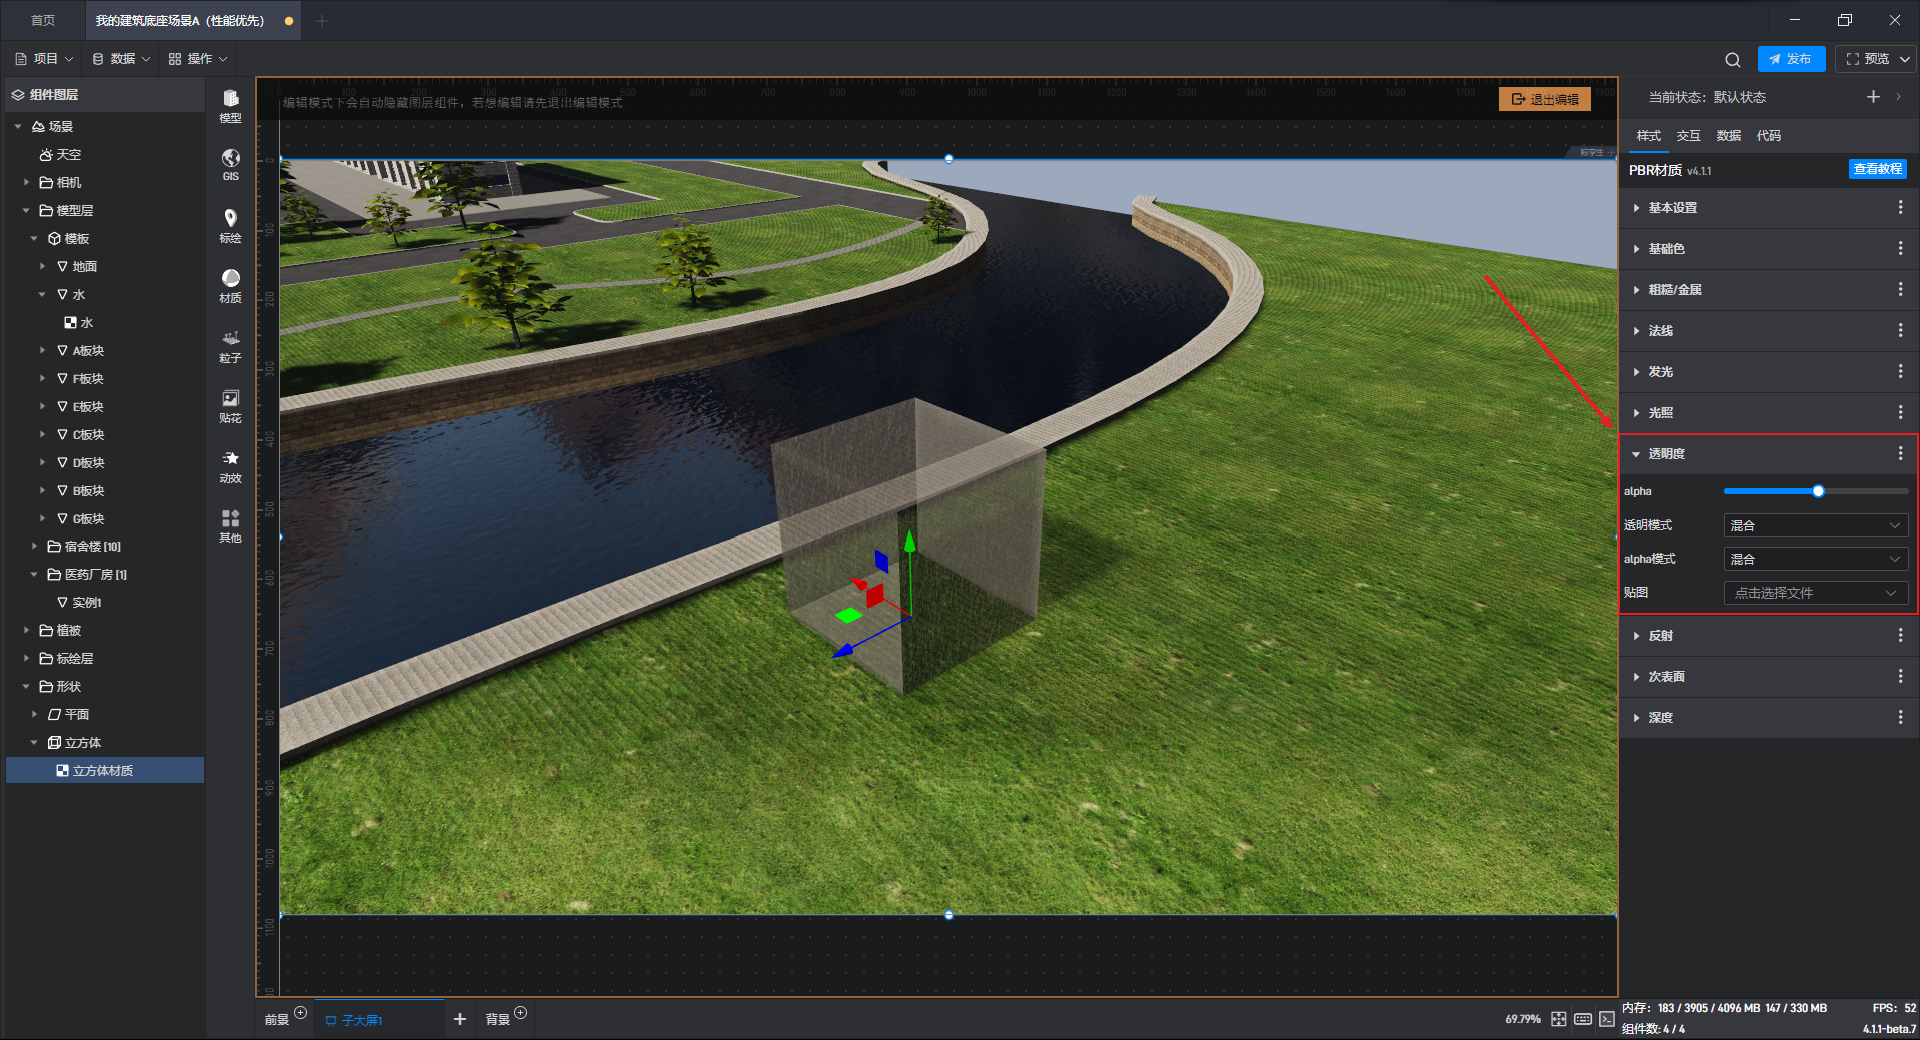Image resolution: width=1920 pixels, height=1040 pixels.
Task: Open the 粗糙/金属 section options menu
Action: coord(1900,290)
